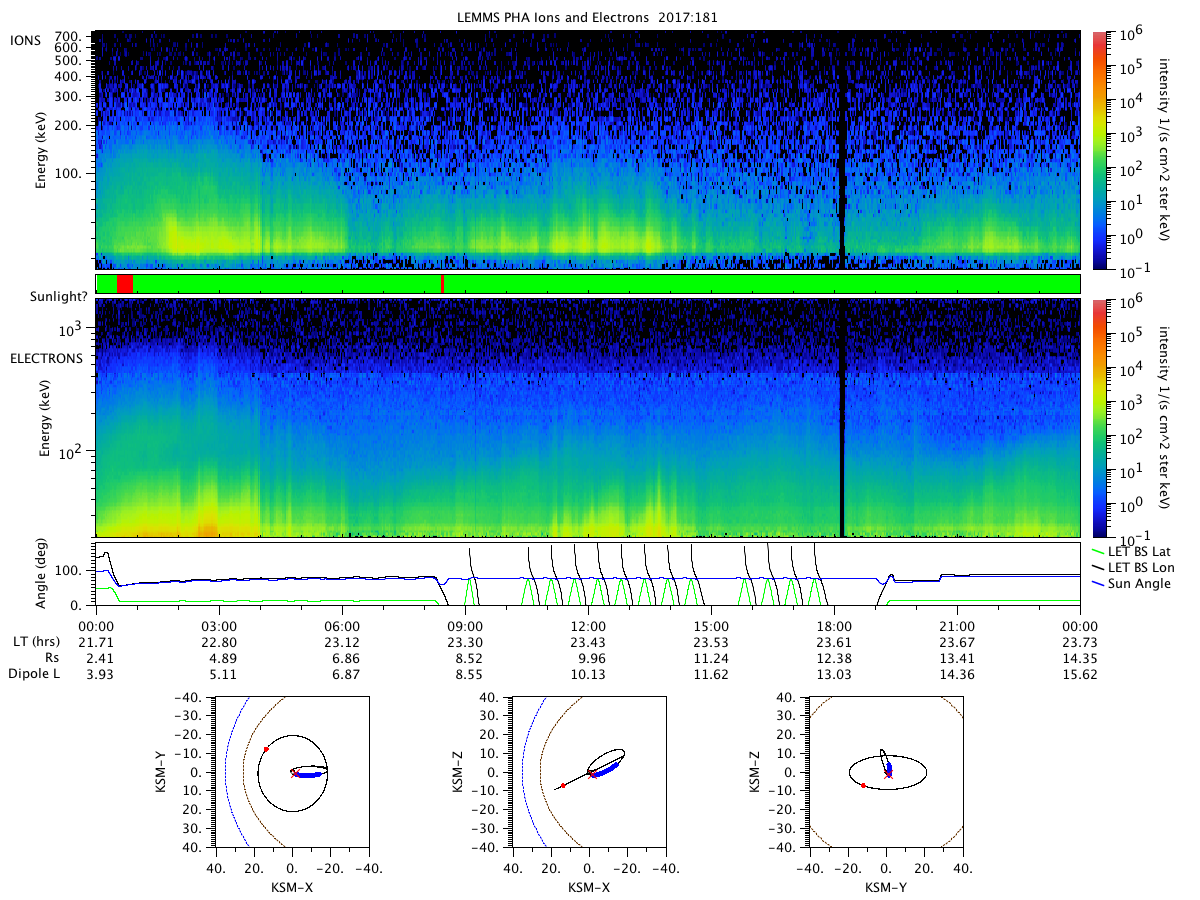Click the 'KSM-Y' axis label of left orbit plot
This screenshot has width=1200, height=900.
160,772
